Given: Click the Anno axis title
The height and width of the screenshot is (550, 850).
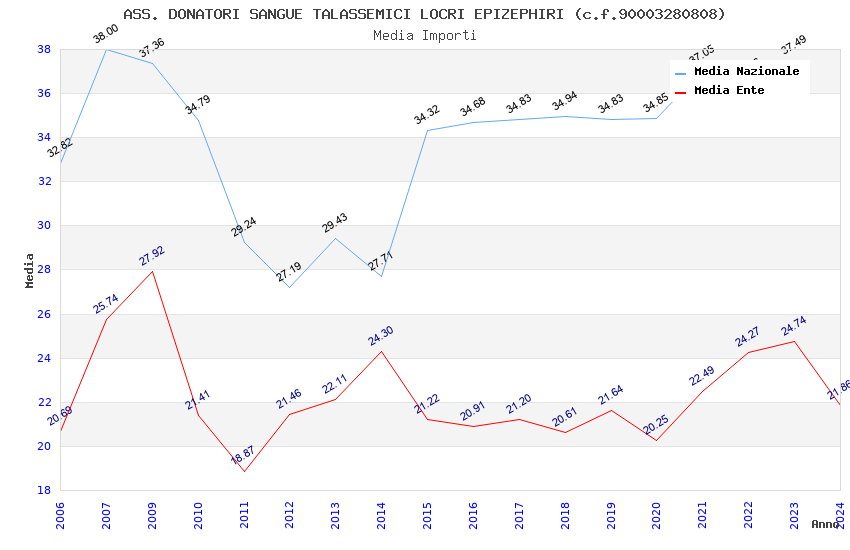Looking at the screenshot, I should tap(825, 524).
